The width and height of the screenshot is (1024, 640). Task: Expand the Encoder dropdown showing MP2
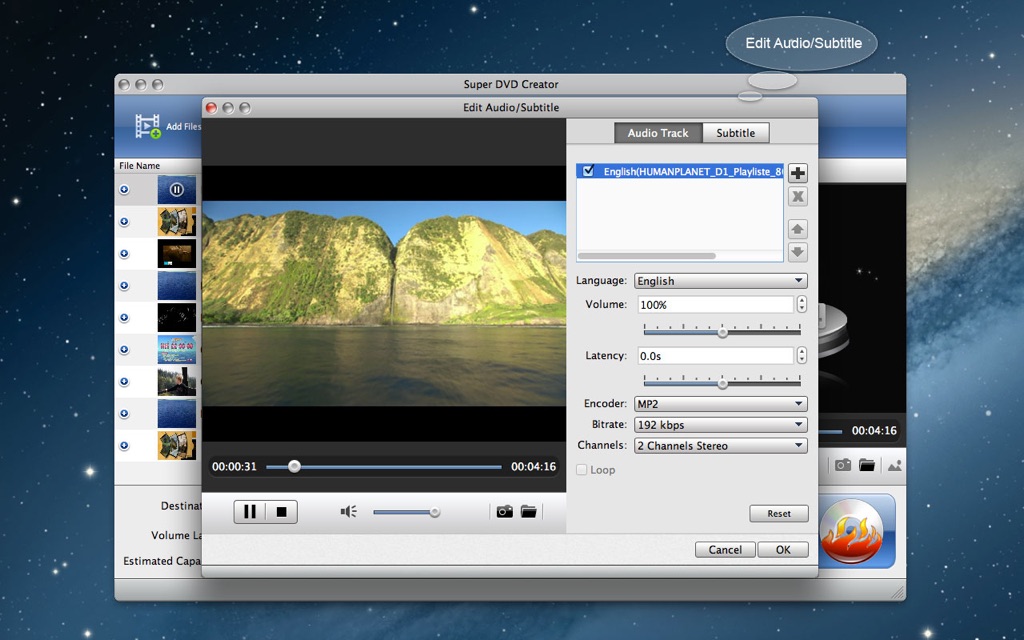click(720, 404)
